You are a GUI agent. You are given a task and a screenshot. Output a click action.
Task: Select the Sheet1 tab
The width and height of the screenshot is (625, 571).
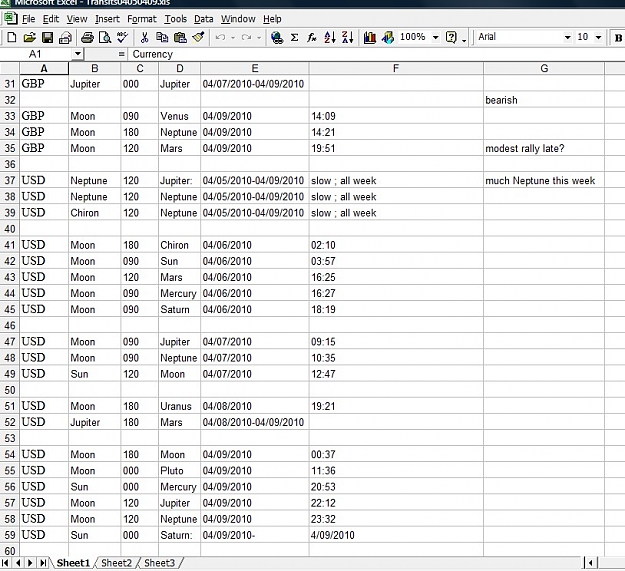point(73,563)
